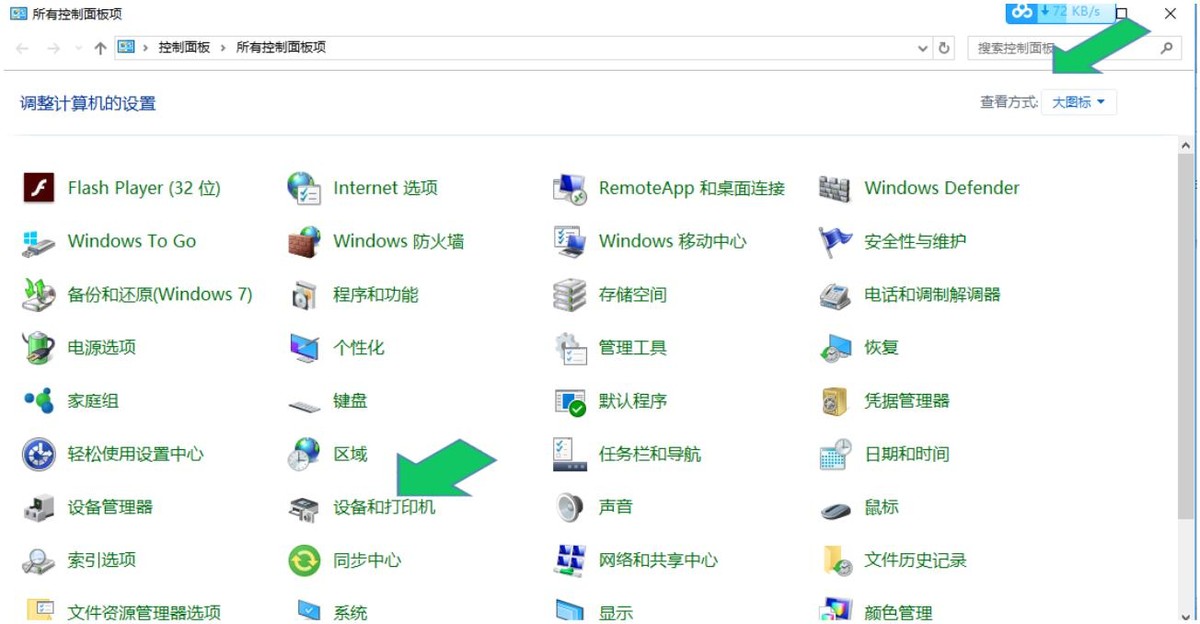Open 声音 (Sound) settings
1200x624 pixels.
coord(614,507)
